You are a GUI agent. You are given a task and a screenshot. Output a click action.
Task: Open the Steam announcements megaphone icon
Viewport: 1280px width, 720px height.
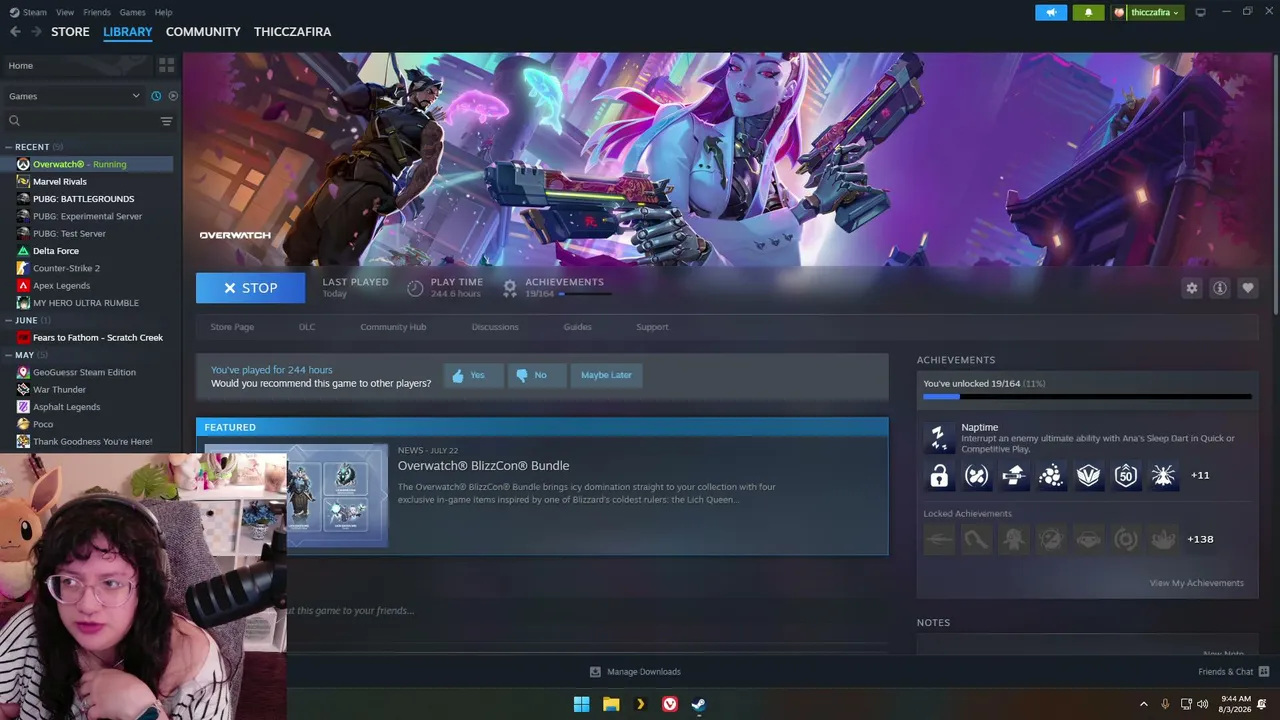coord(1051,12)
